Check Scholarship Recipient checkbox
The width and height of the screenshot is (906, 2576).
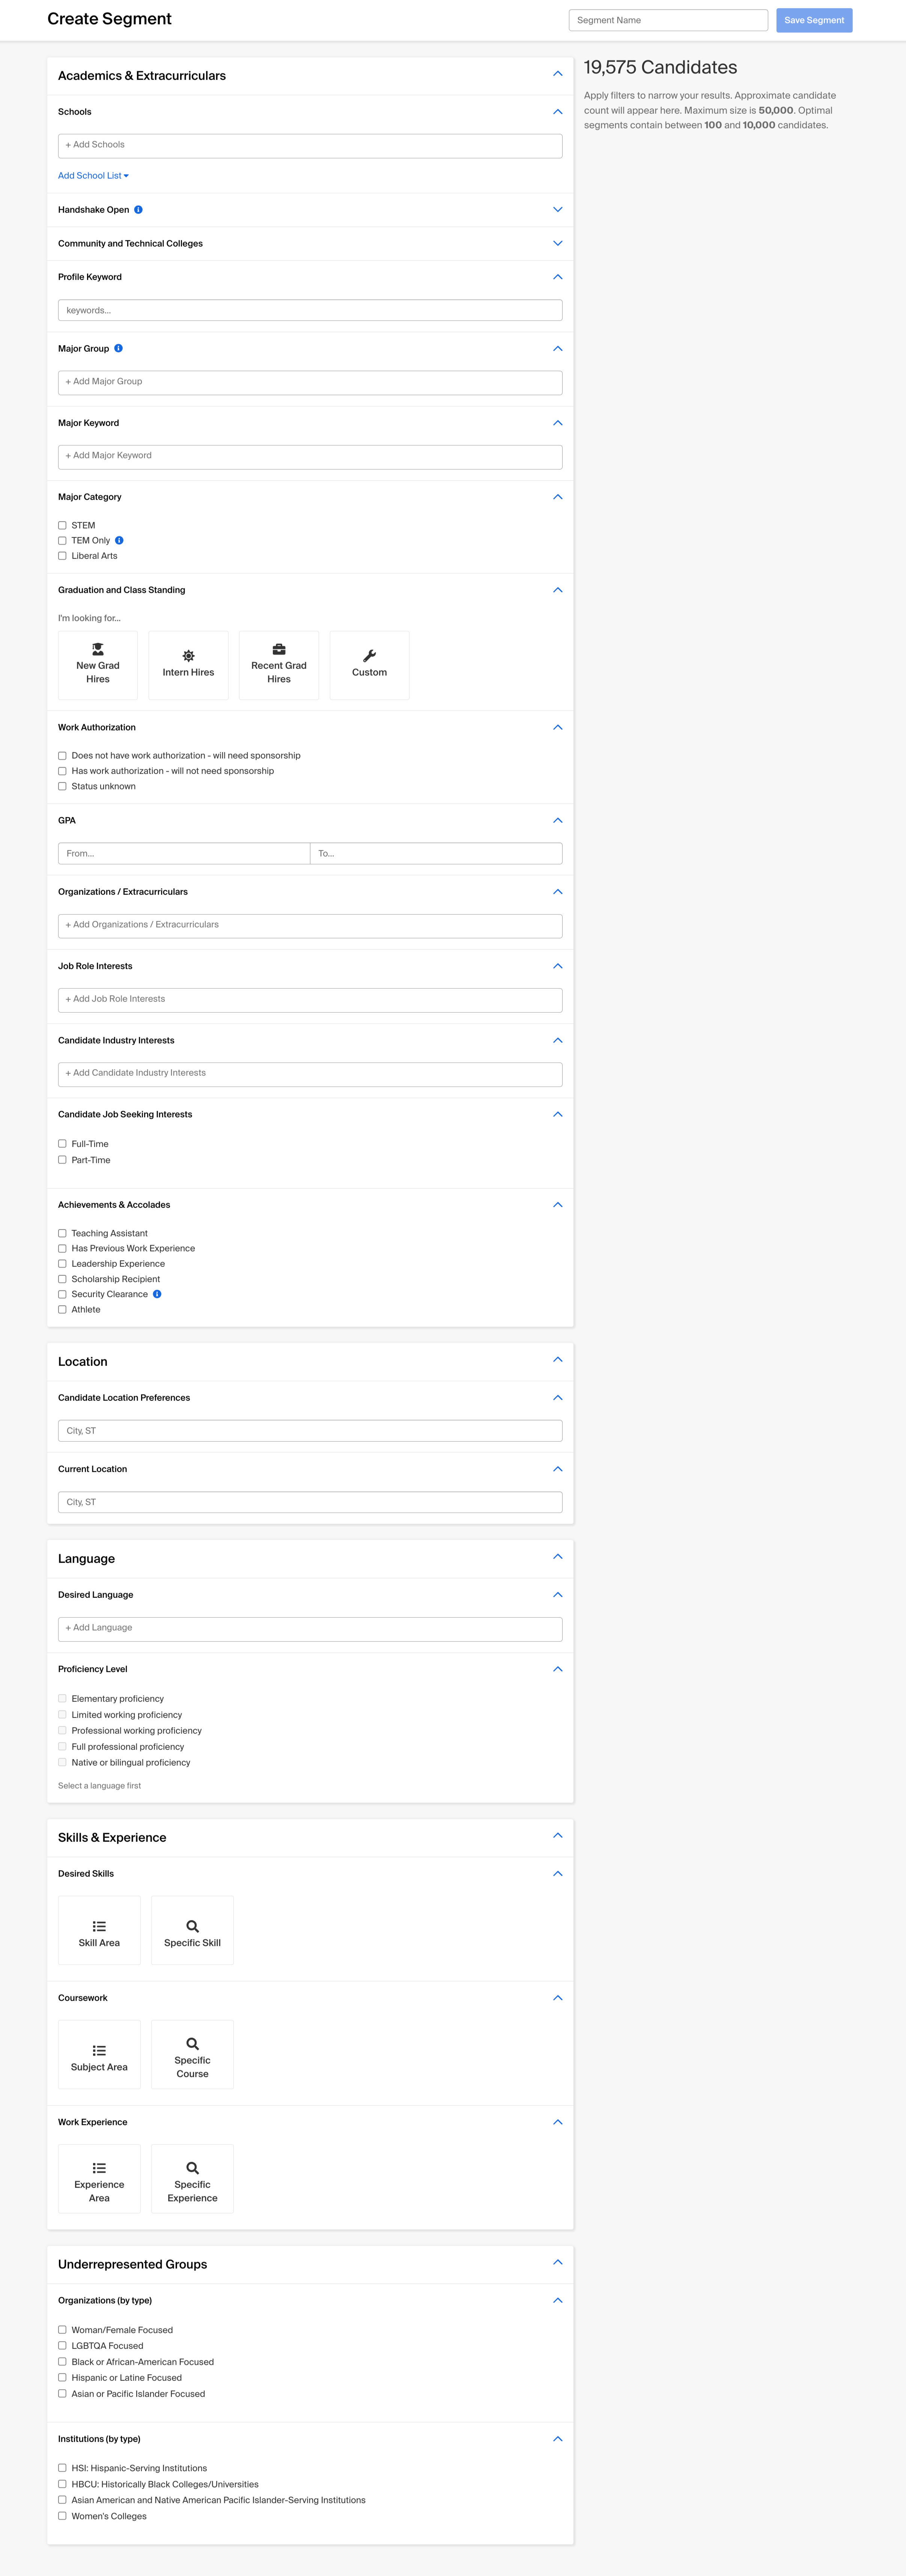(62, 1279)
